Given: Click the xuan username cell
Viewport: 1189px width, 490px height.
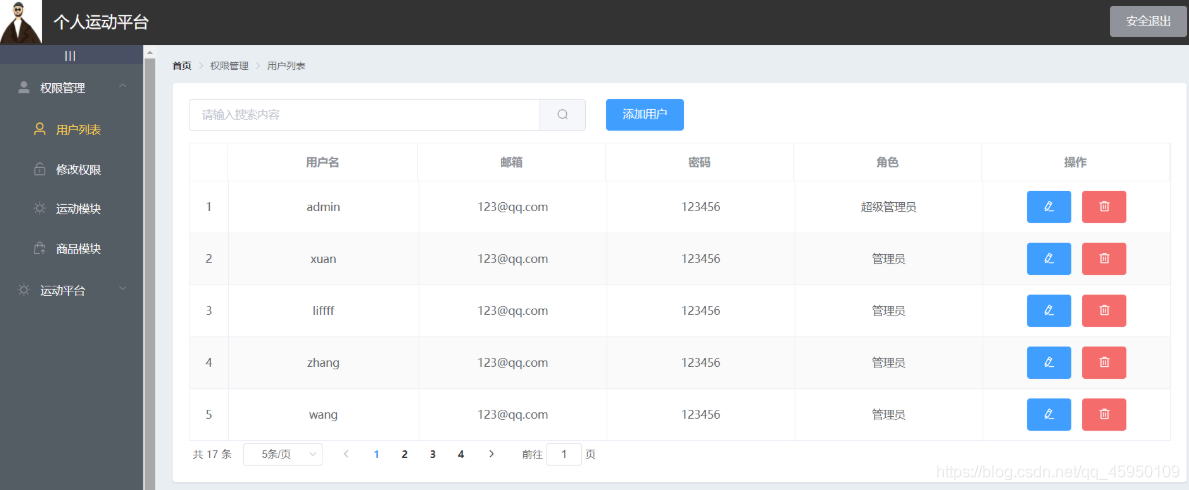Looking at the screenshot, I should pos(323,259).
